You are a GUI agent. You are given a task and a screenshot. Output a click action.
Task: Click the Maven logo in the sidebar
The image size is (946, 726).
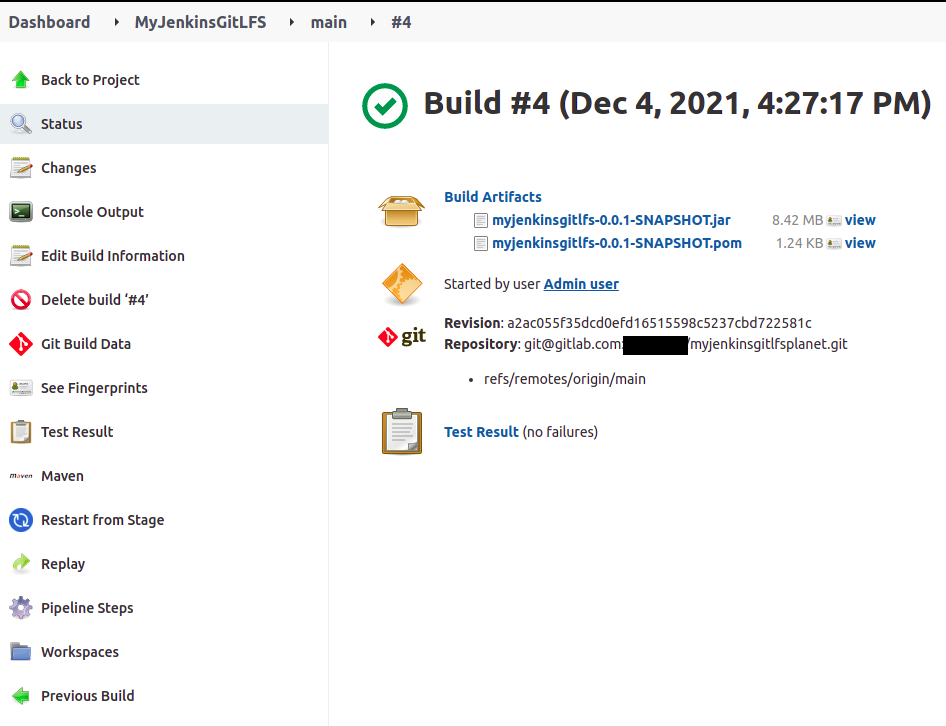click(20, 475)
